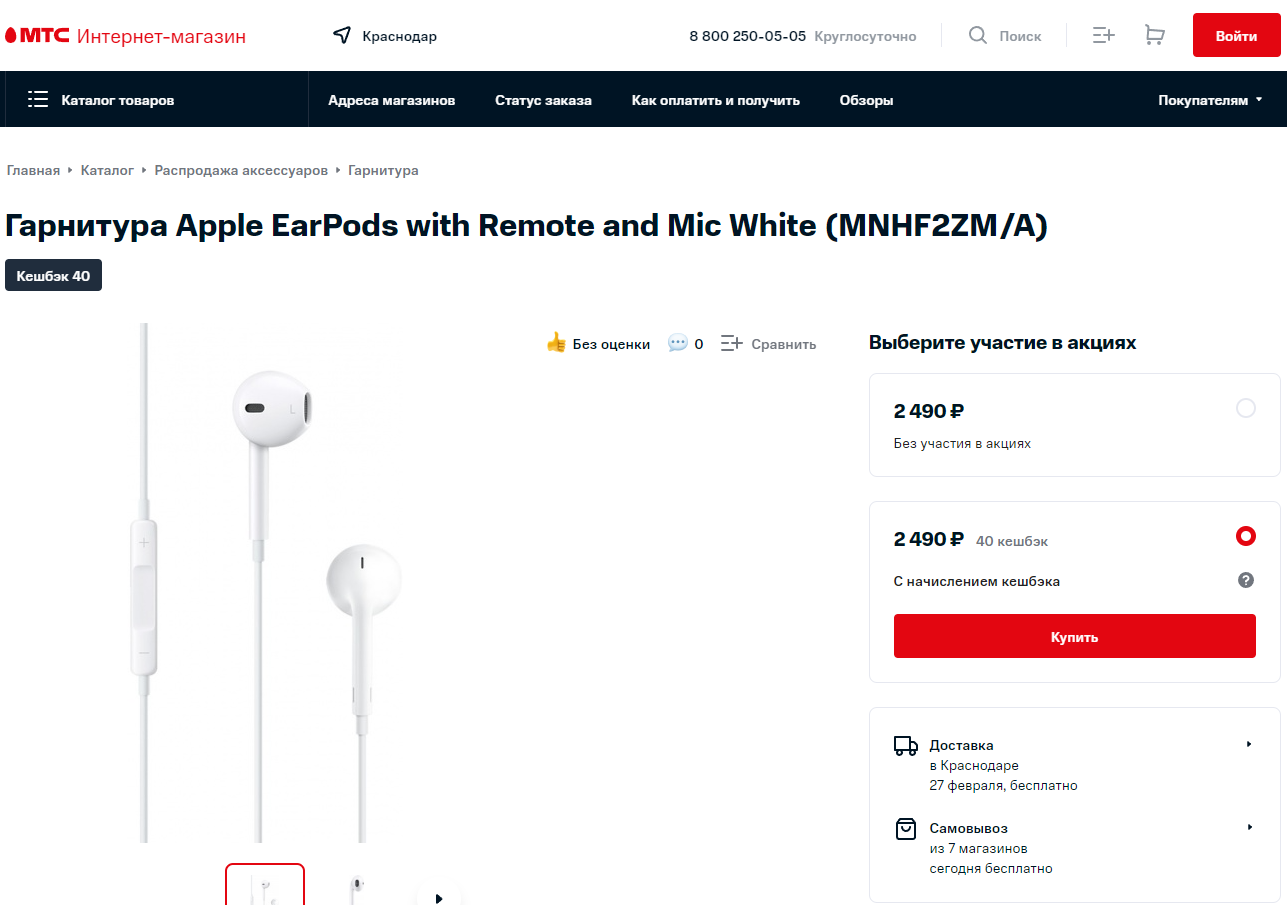This screenshot has width=1287, height=905.
Task: Click the cashback question mark icon
Action: coord(1245,580)
